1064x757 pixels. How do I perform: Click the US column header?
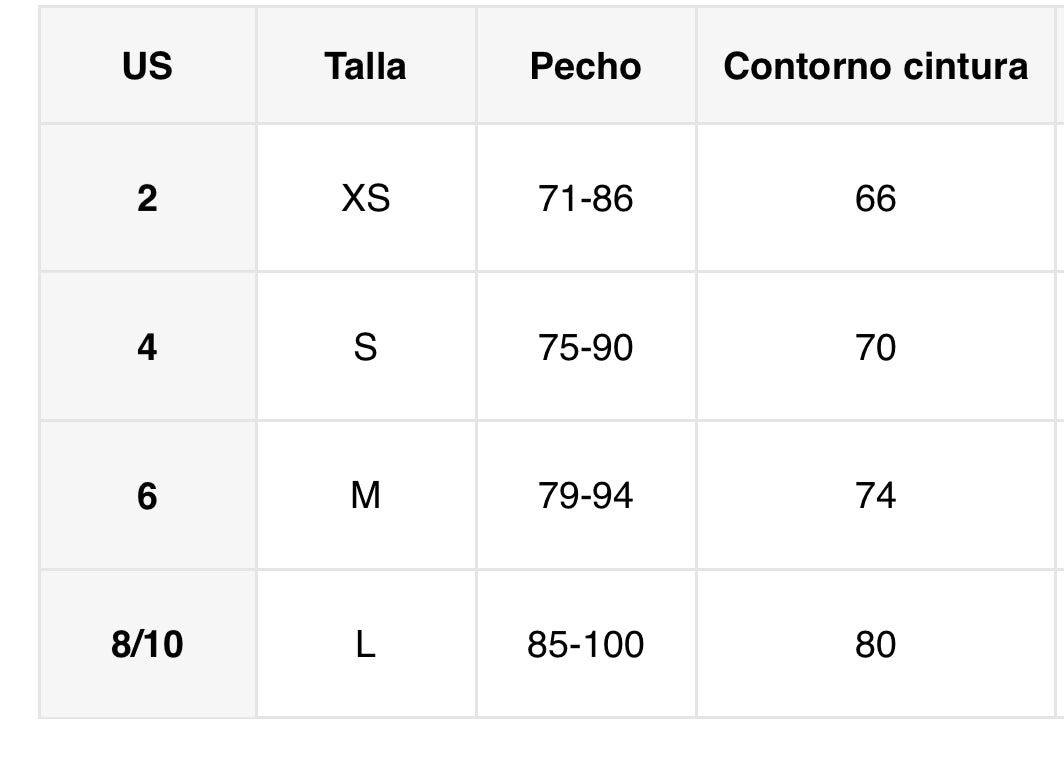pyautogui.click(x=147, y=66)
